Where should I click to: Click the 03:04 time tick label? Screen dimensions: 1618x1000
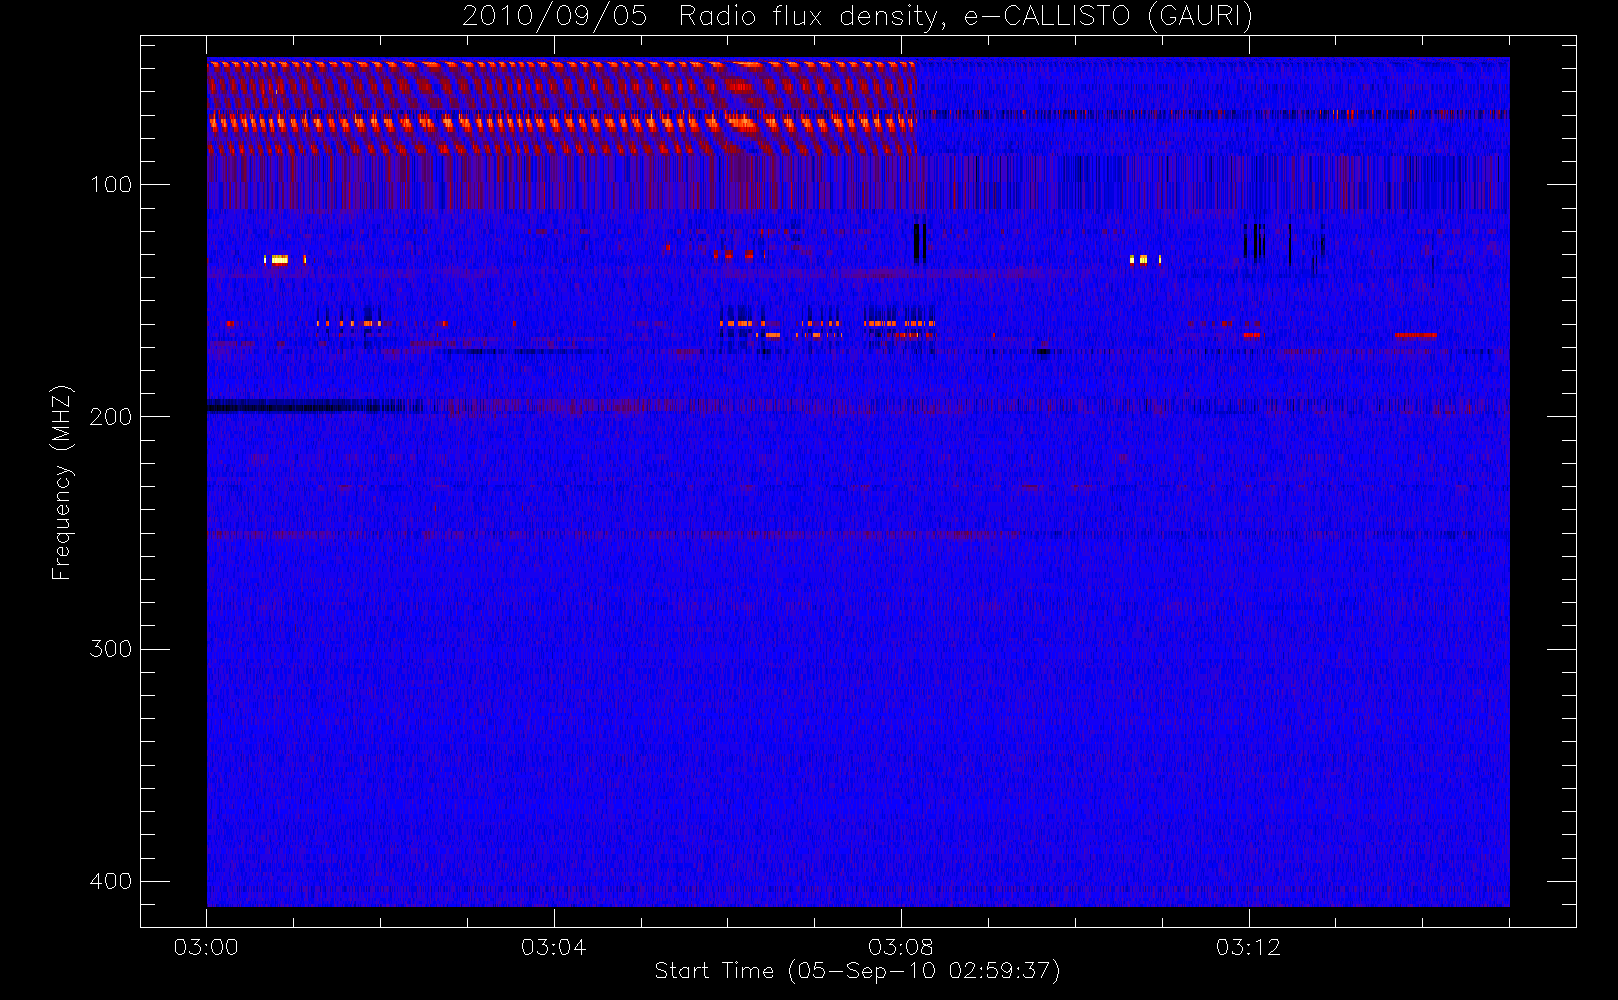pos(553,947)
